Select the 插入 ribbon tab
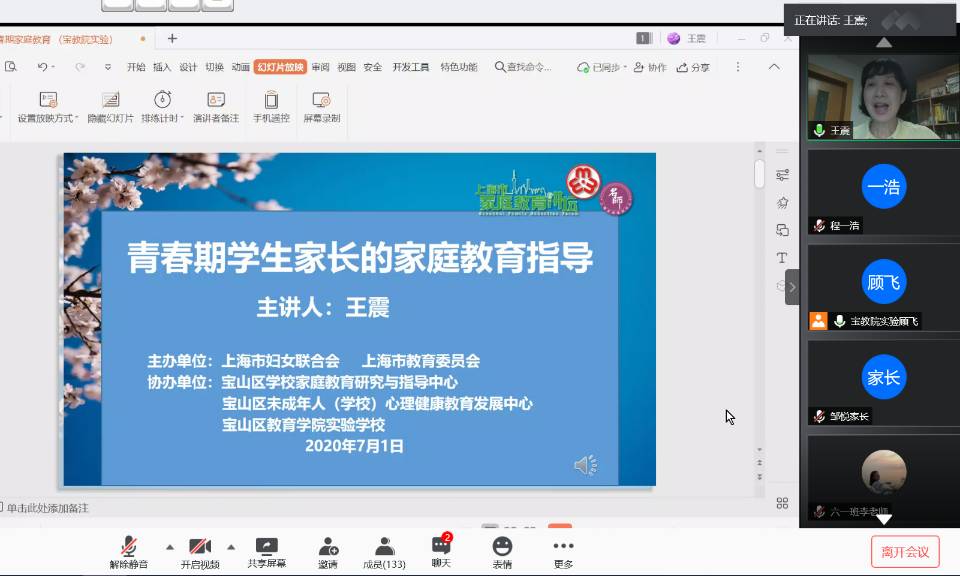 [162, 67]
